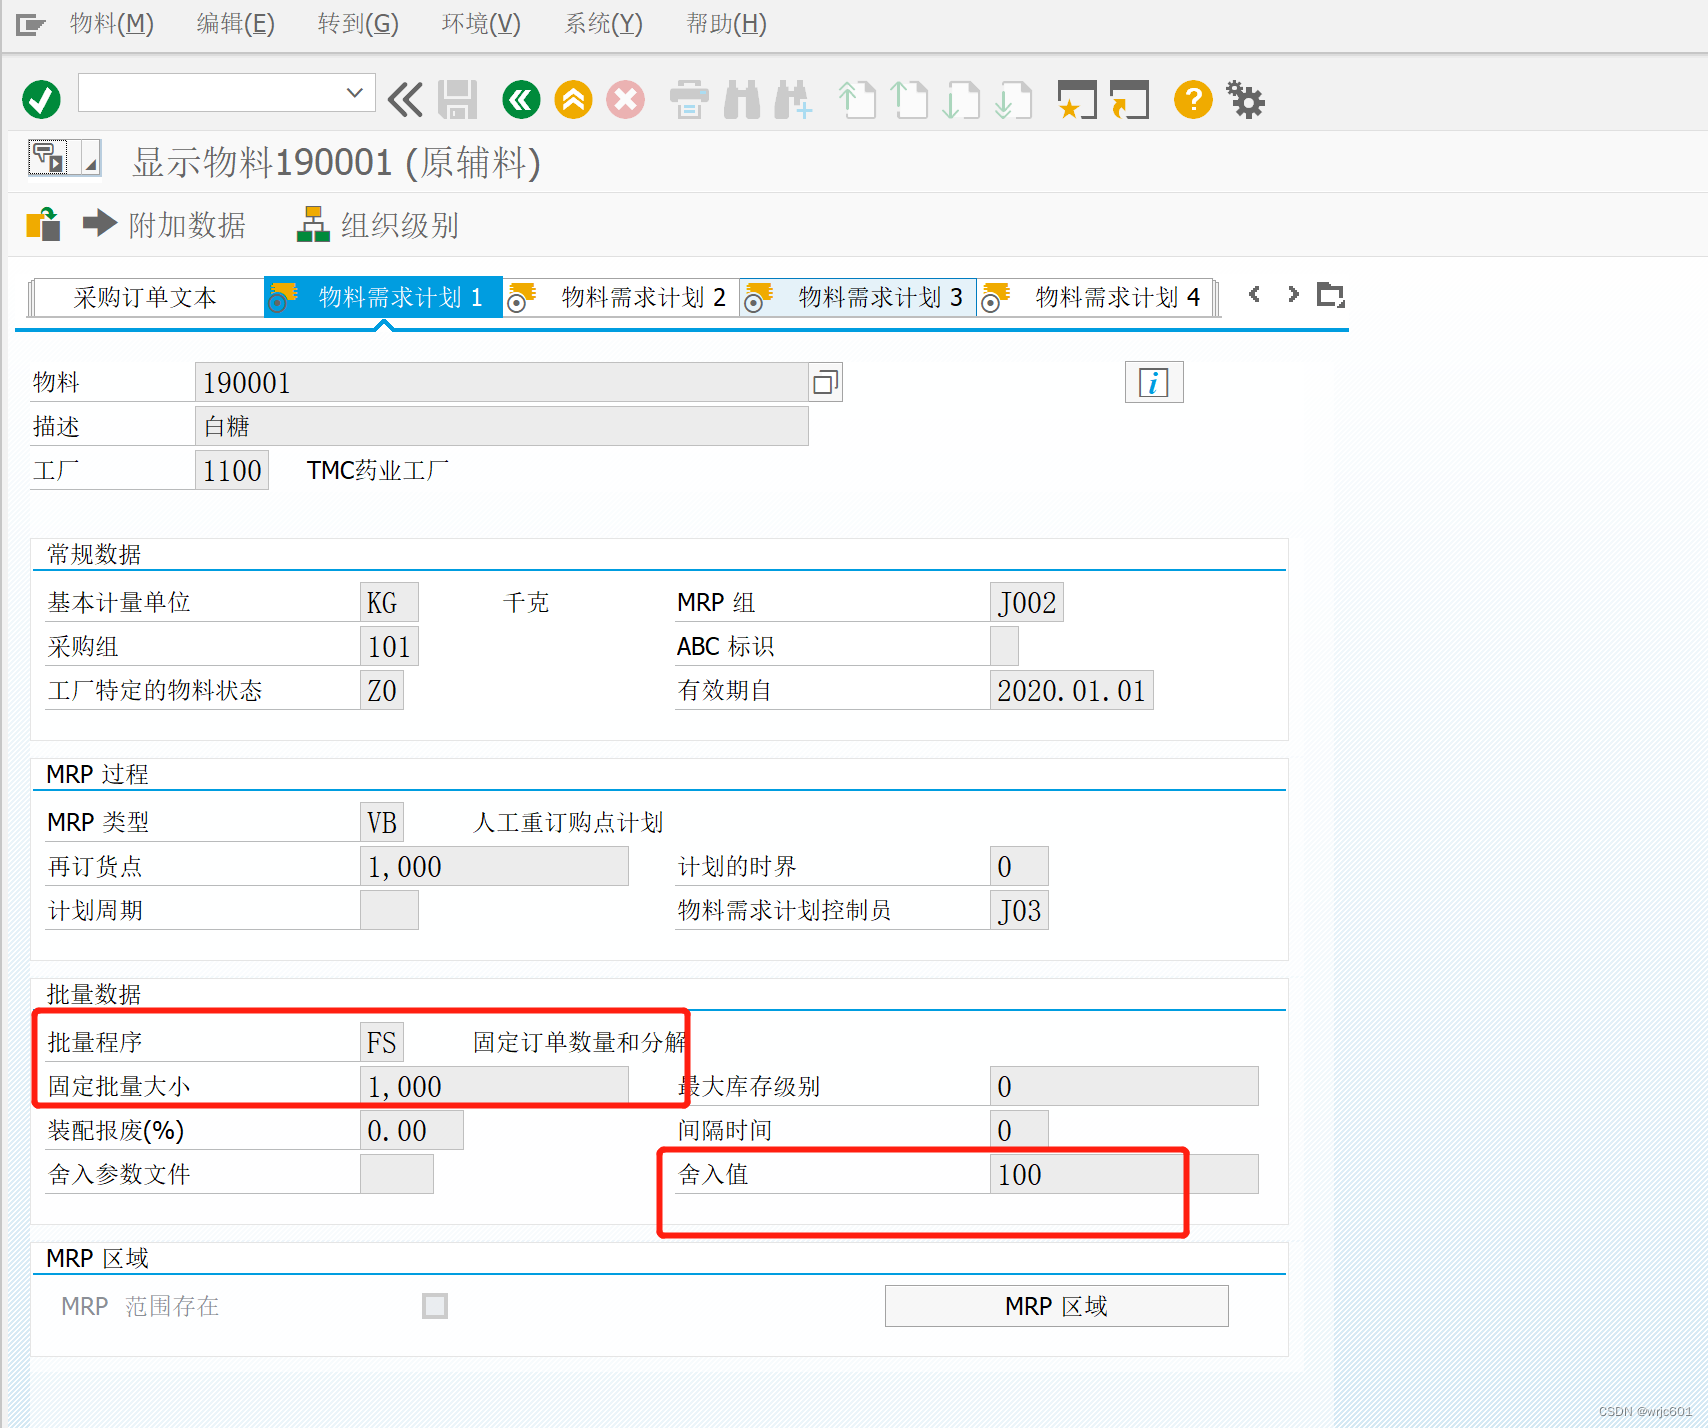Click tab strip left arrow
1708x1428 pixels.
click(x=1254, y=294)
